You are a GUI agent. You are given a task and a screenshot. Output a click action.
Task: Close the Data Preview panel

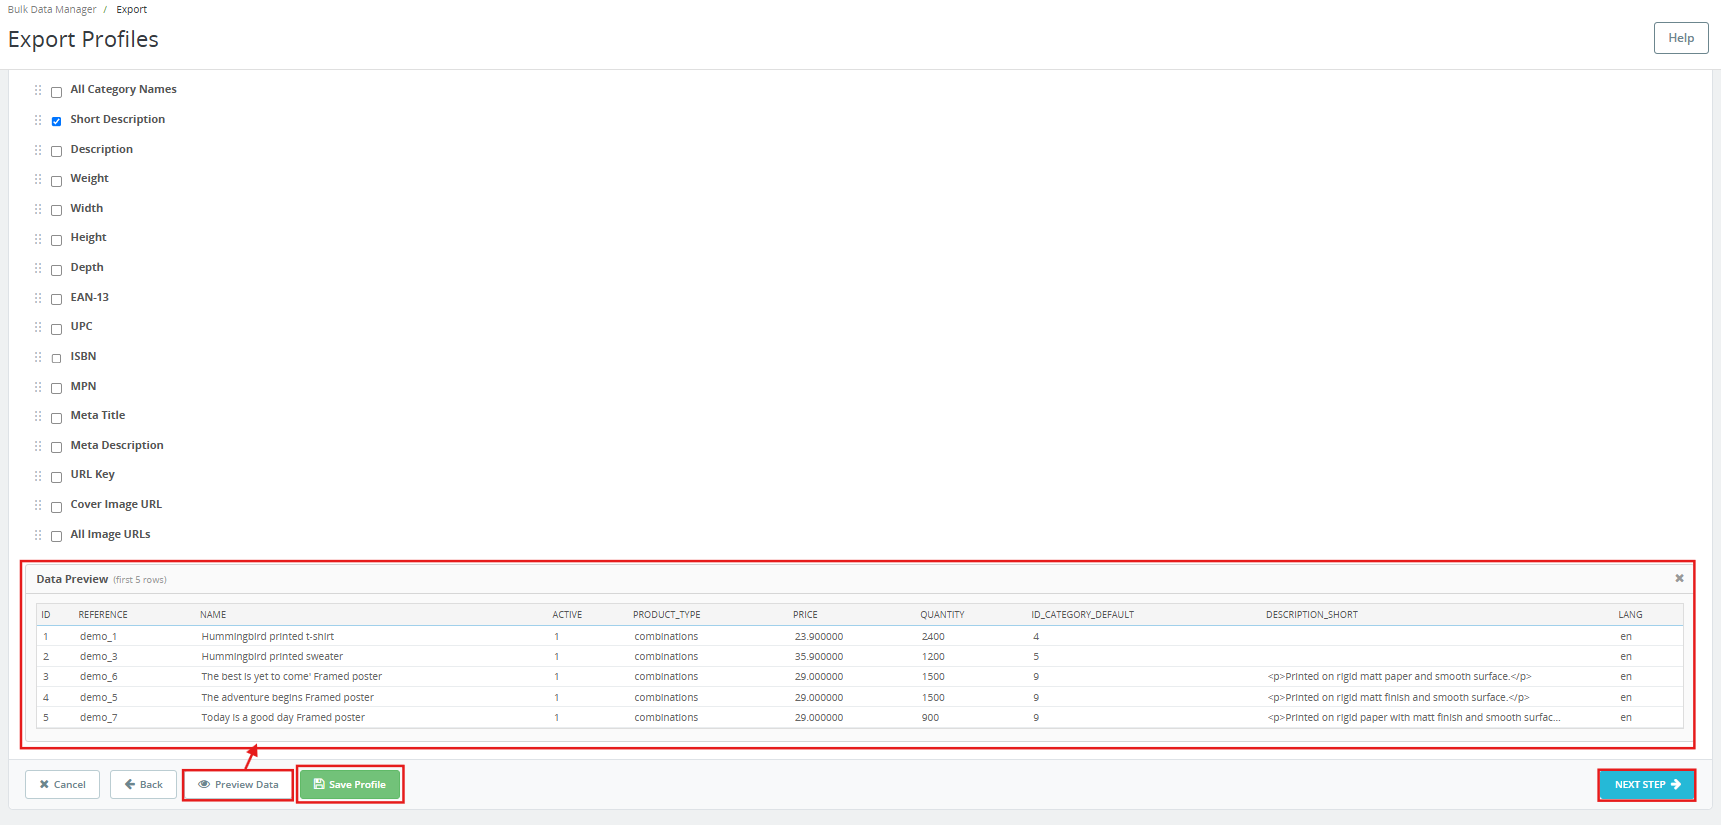[1679, 578]
